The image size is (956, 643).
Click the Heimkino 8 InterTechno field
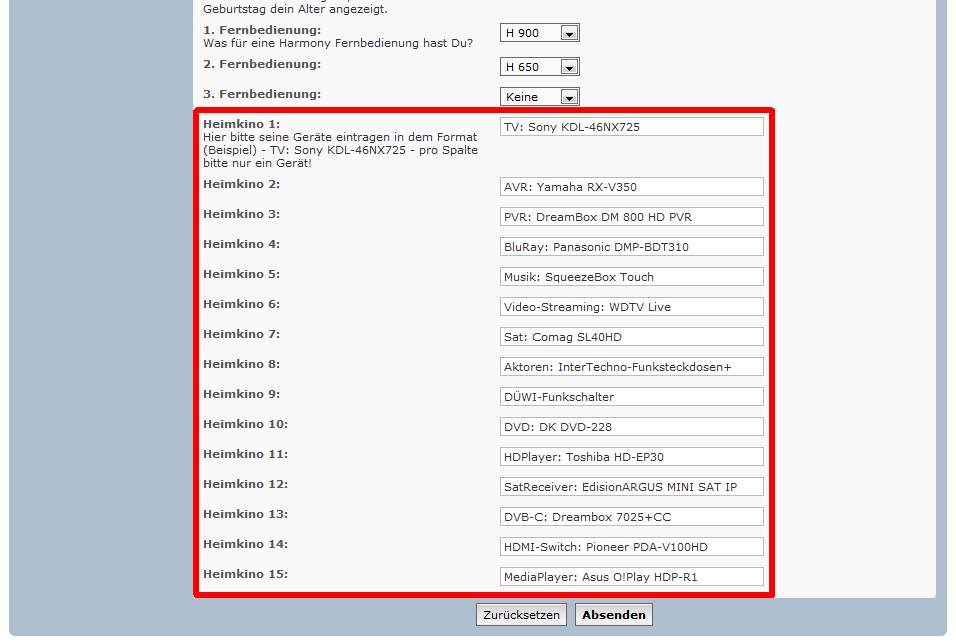[x=632, y=367]
